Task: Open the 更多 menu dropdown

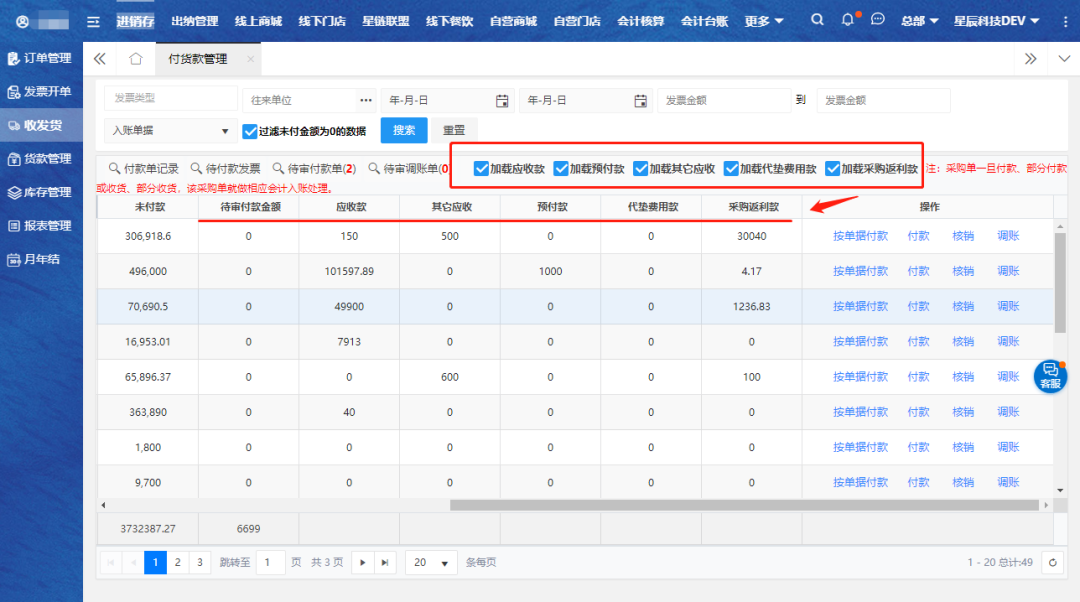Action: [764, 21]
